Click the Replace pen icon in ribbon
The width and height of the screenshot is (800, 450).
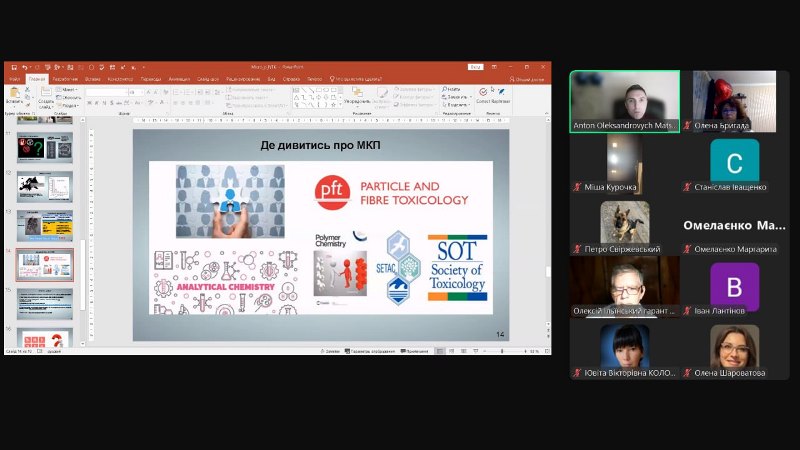tap(502, 91)
